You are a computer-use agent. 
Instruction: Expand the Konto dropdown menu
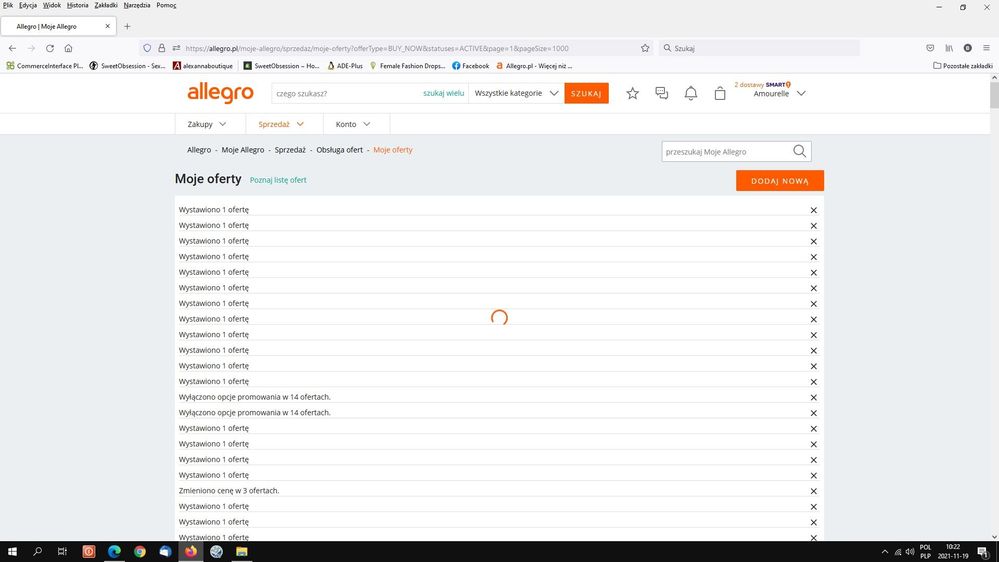[353, 124]
